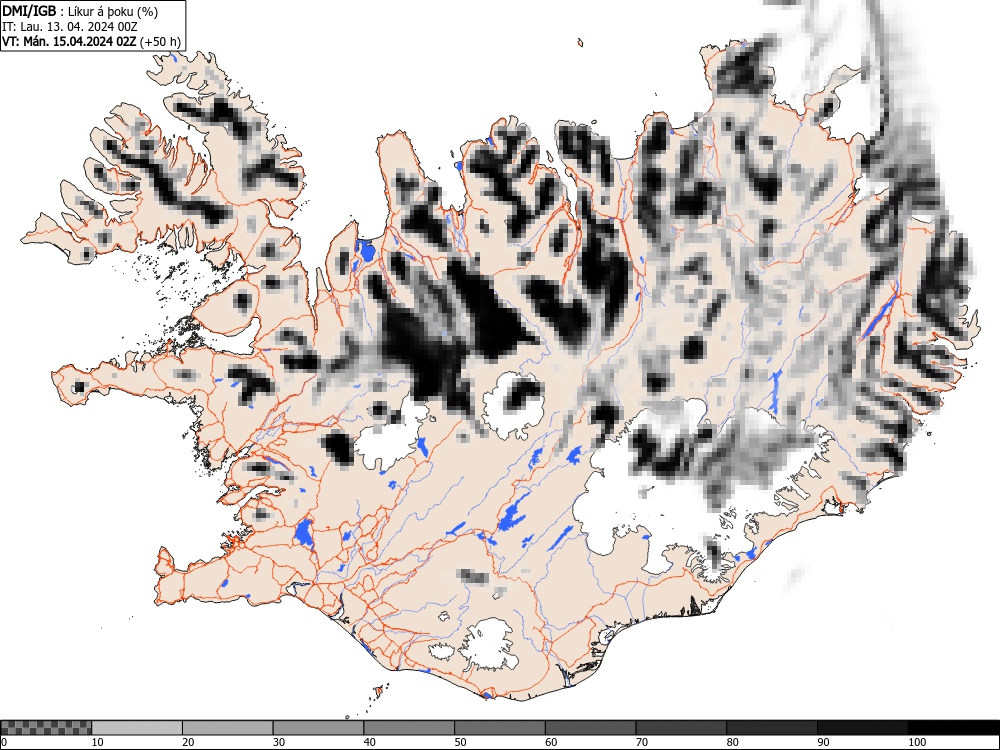The width and height of the screenshot is (1000, 750).
Task: Click the legend label "80"
Action: (733, 742)
